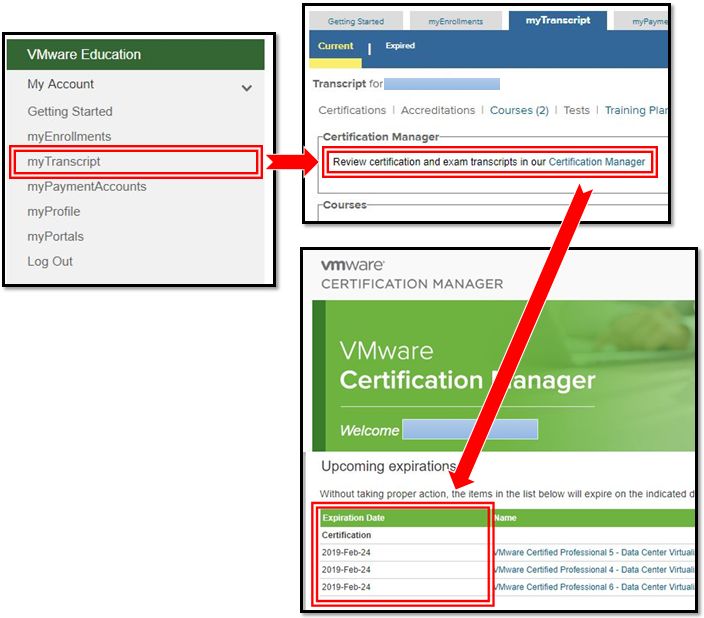Open My Account in VMware Education menu
Screen dimensions: 704x618
pos(61,84)
